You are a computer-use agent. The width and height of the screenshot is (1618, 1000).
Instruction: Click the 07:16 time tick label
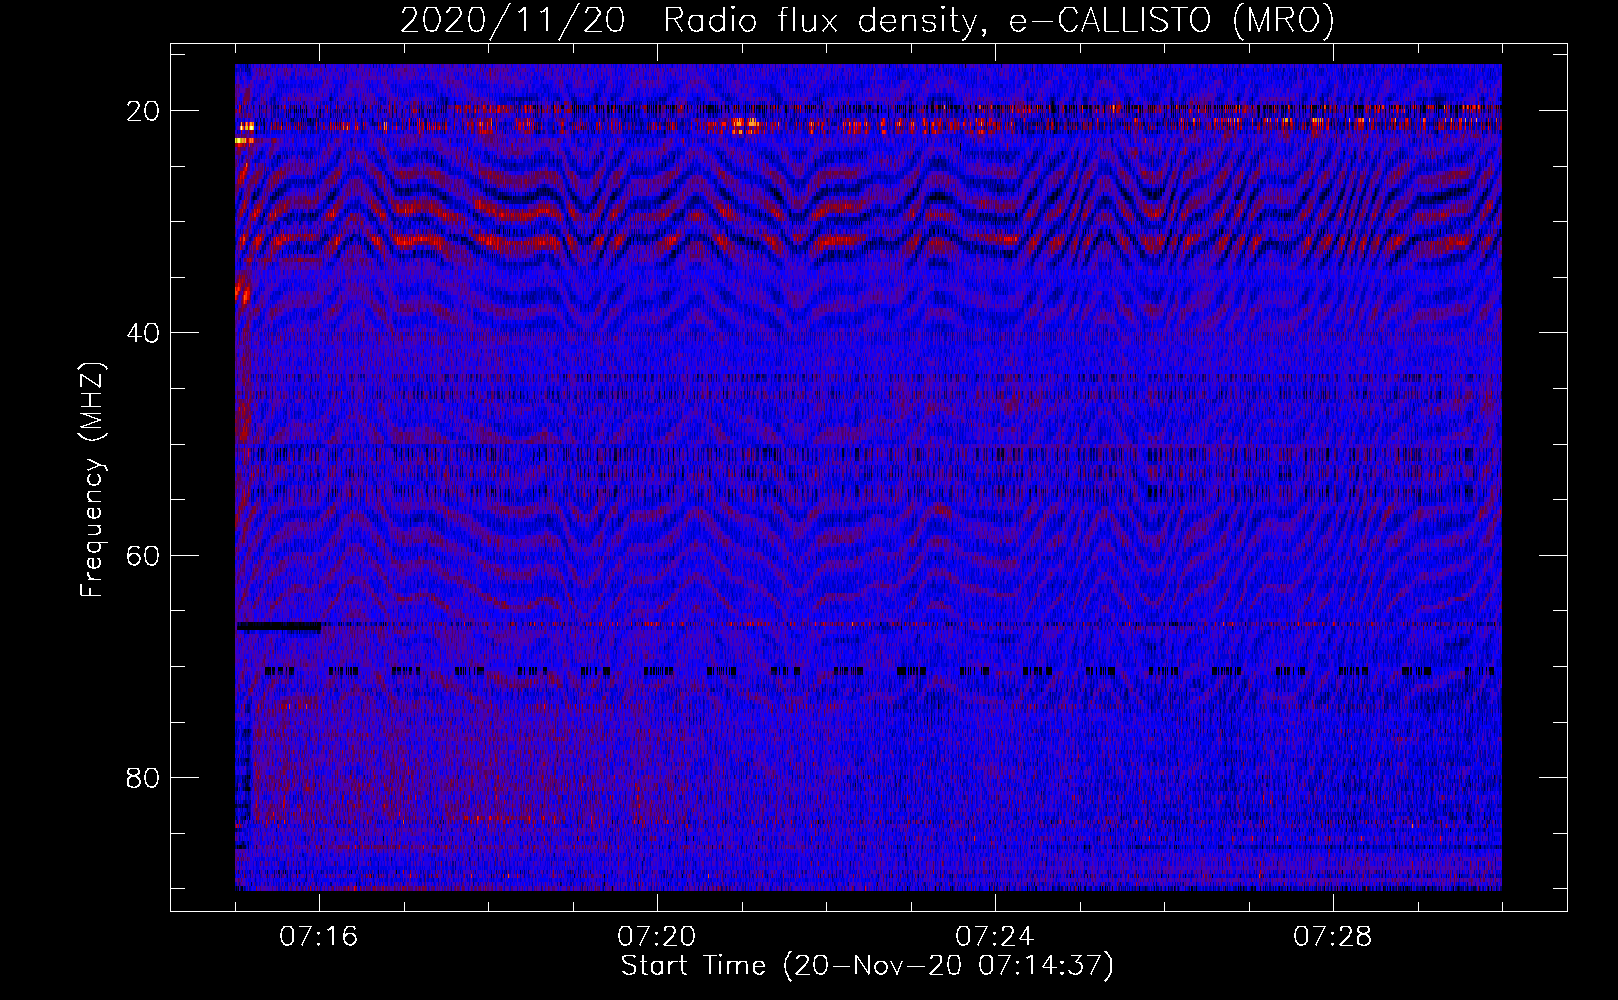point(319,937)
